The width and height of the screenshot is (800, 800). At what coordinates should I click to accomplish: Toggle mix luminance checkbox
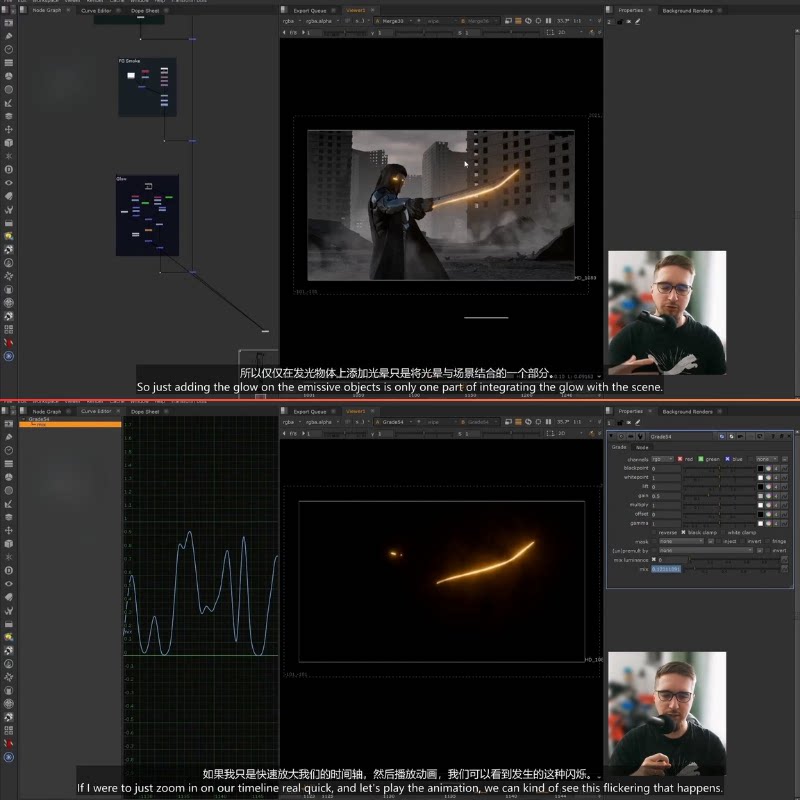654,559
